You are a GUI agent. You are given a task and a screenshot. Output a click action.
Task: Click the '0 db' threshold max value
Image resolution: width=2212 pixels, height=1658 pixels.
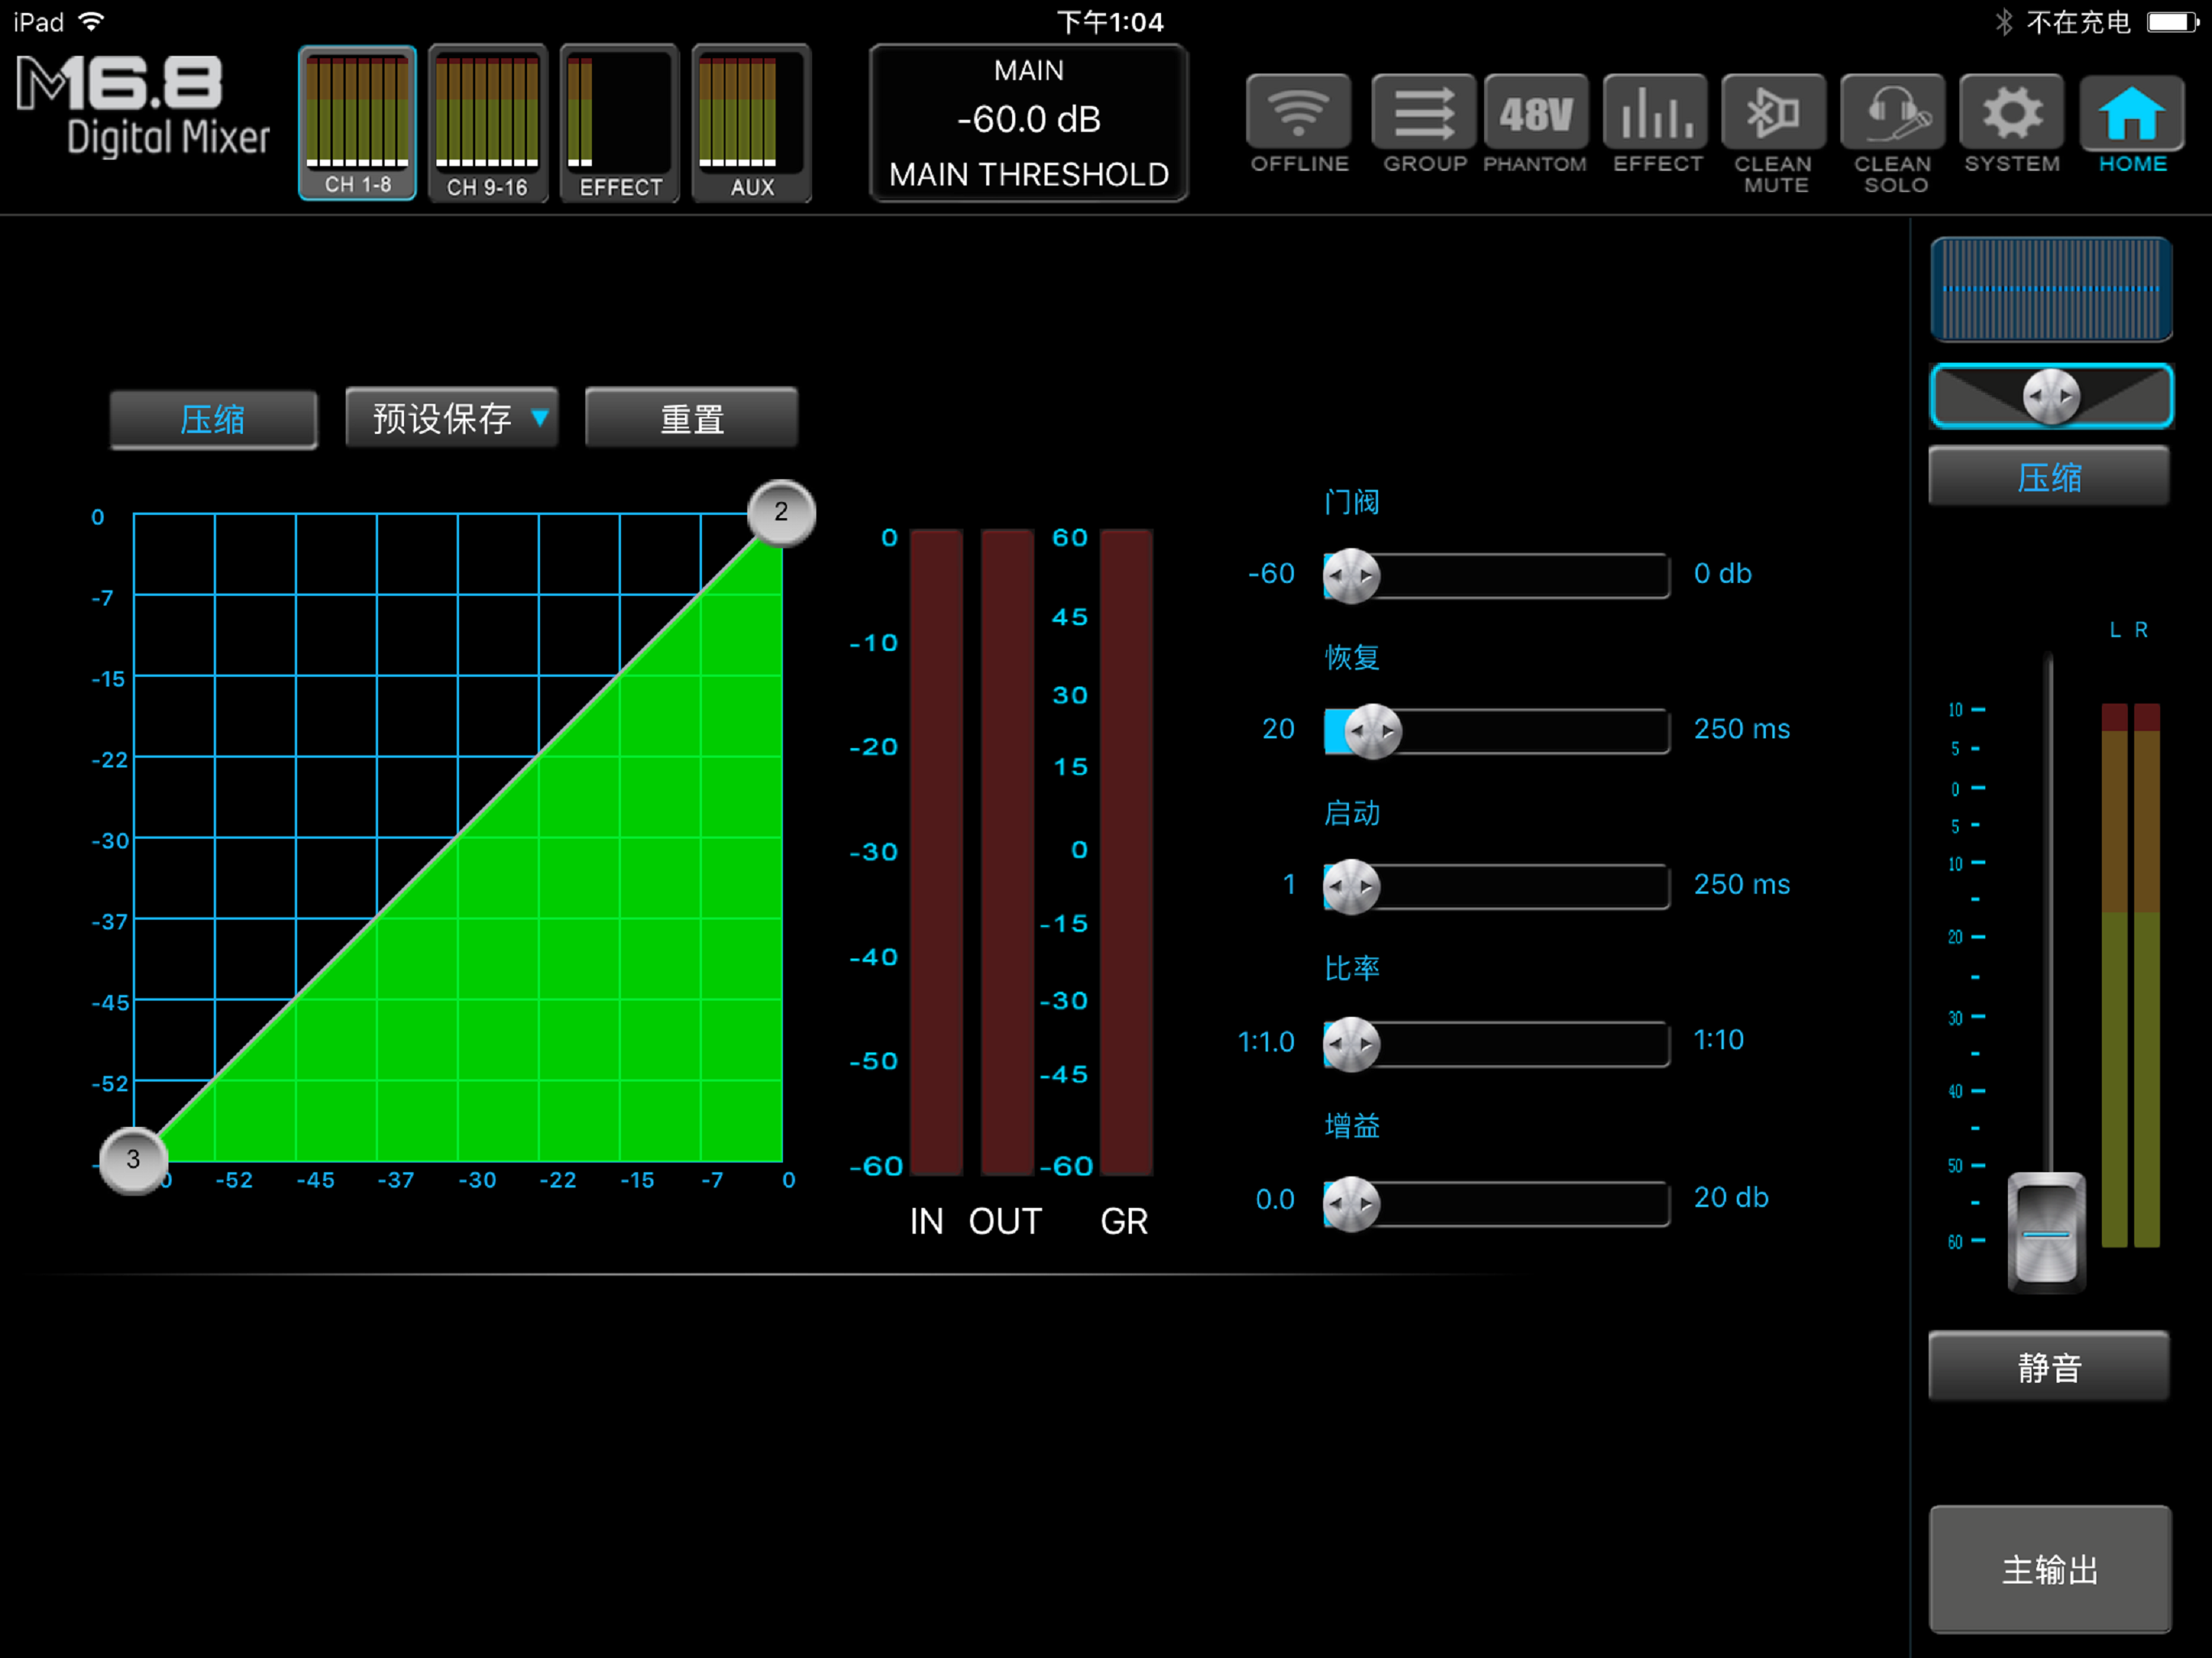coord(1722,574)
